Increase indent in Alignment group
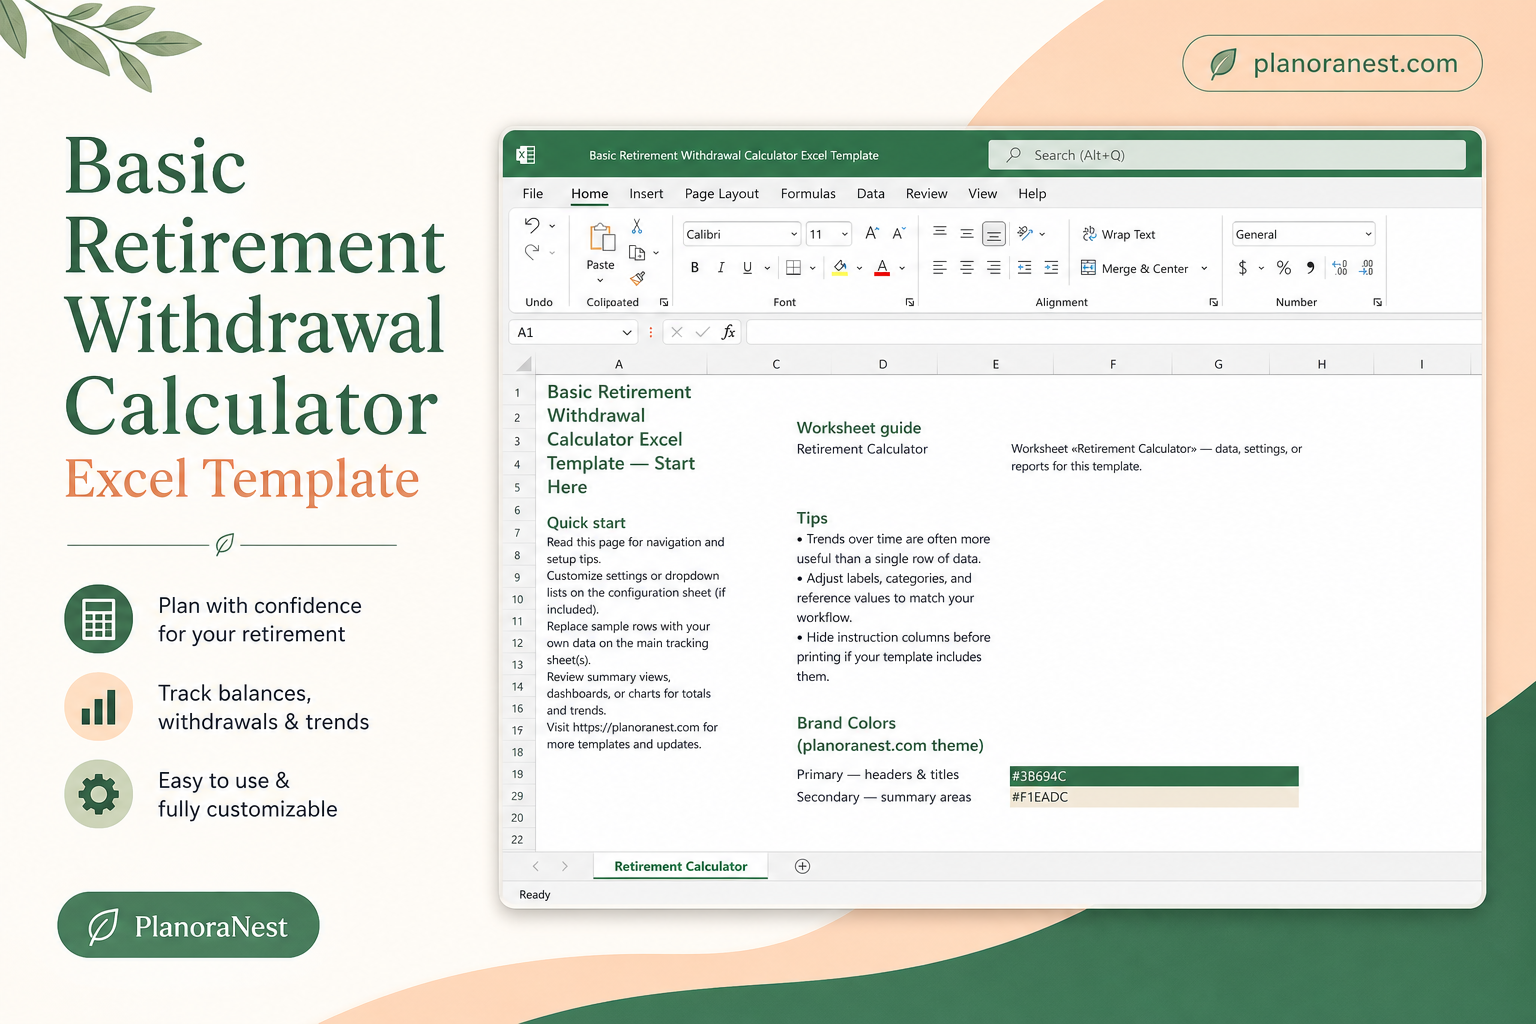Viewport: 1536px width, 1024px height. tap(1051, 267)
